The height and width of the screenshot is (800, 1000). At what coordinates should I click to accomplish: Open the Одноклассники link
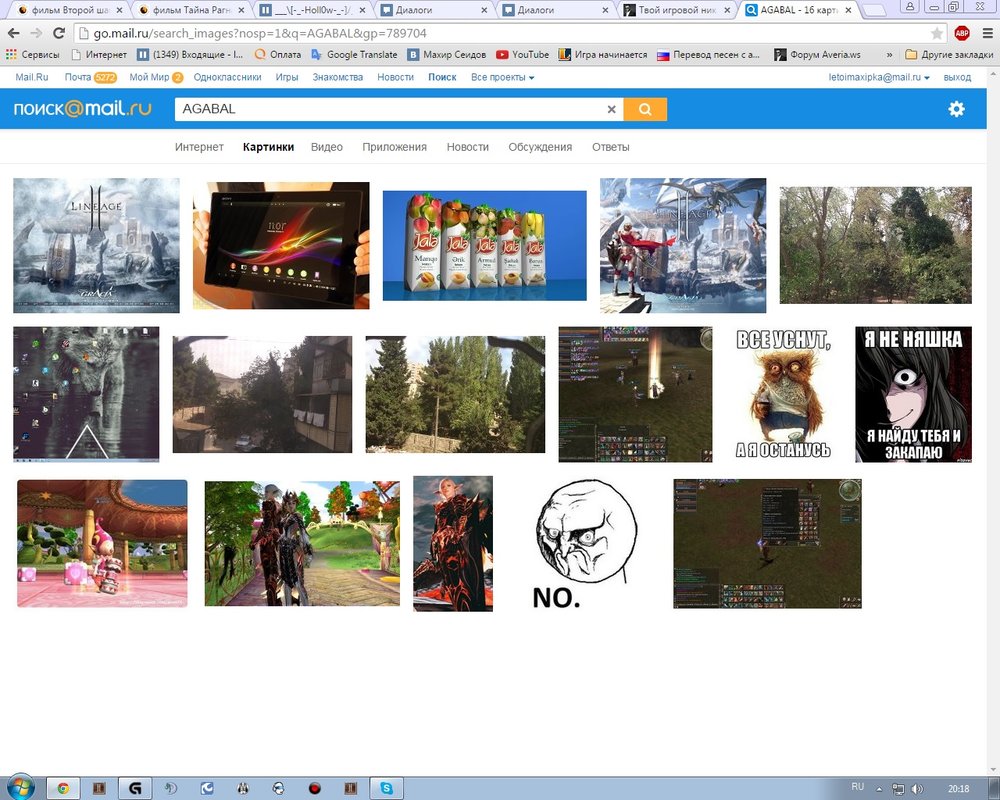tap(227, 77)
